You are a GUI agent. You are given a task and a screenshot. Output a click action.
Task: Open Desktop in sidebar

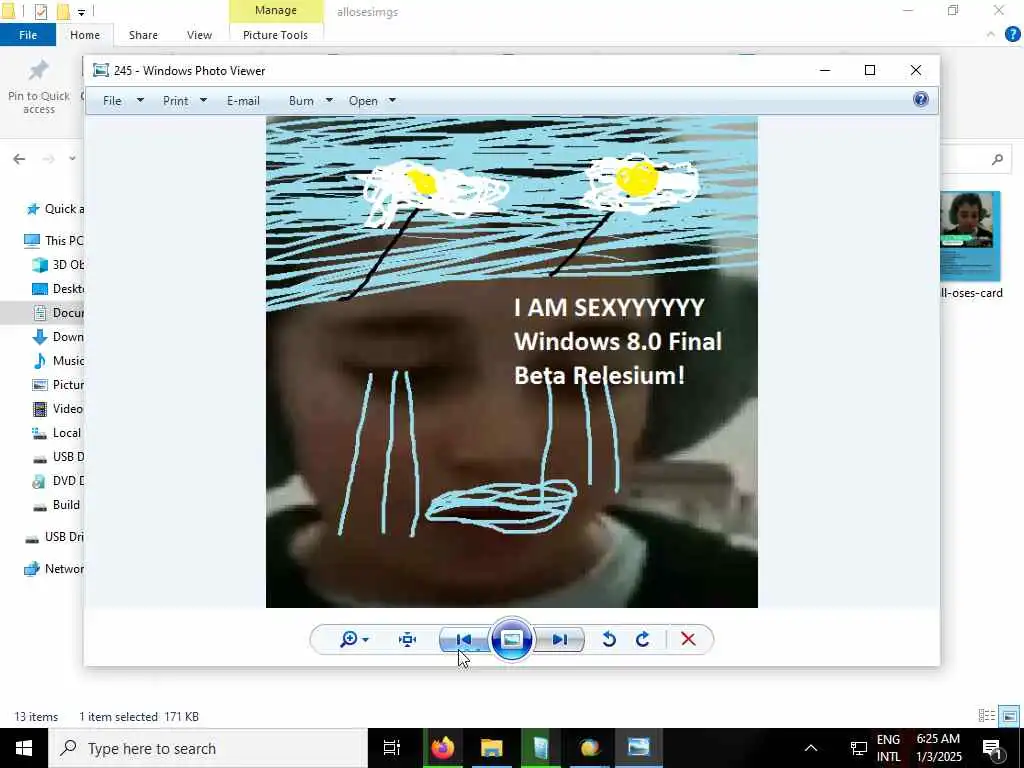[x=59, y=289]
